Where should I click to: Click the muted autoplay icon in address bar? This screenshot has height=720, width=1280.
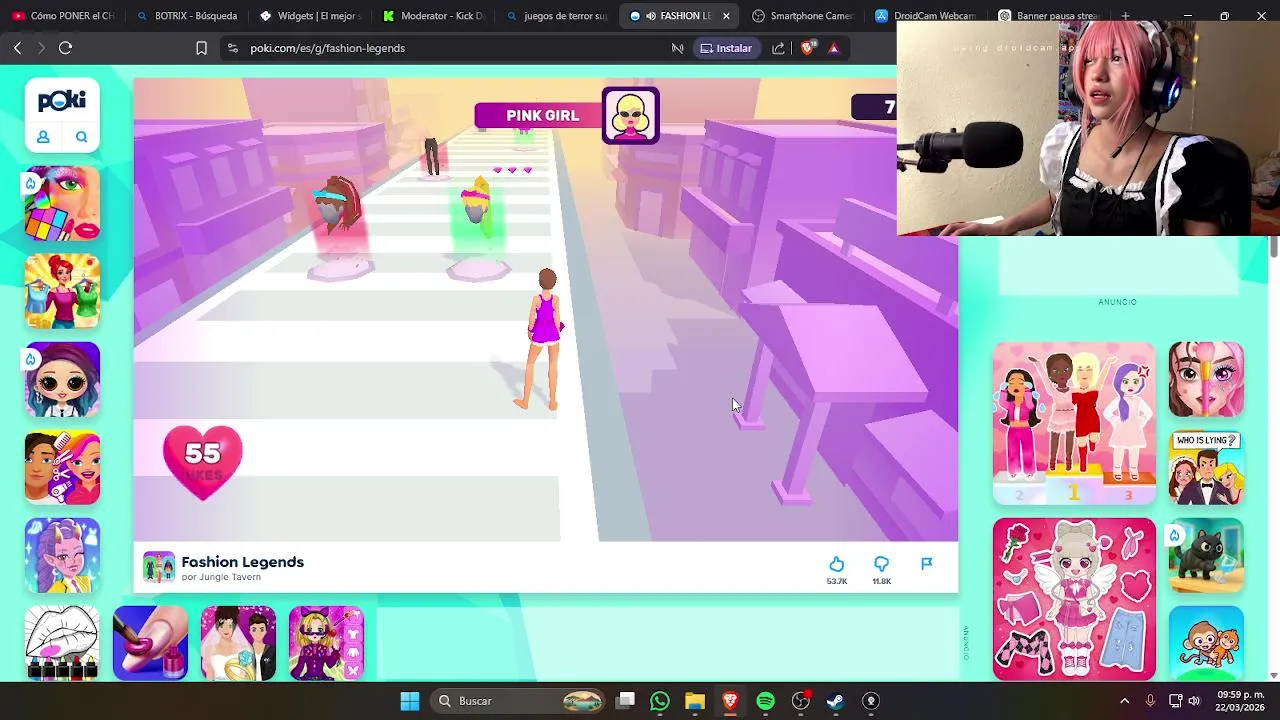pos(677,48)
